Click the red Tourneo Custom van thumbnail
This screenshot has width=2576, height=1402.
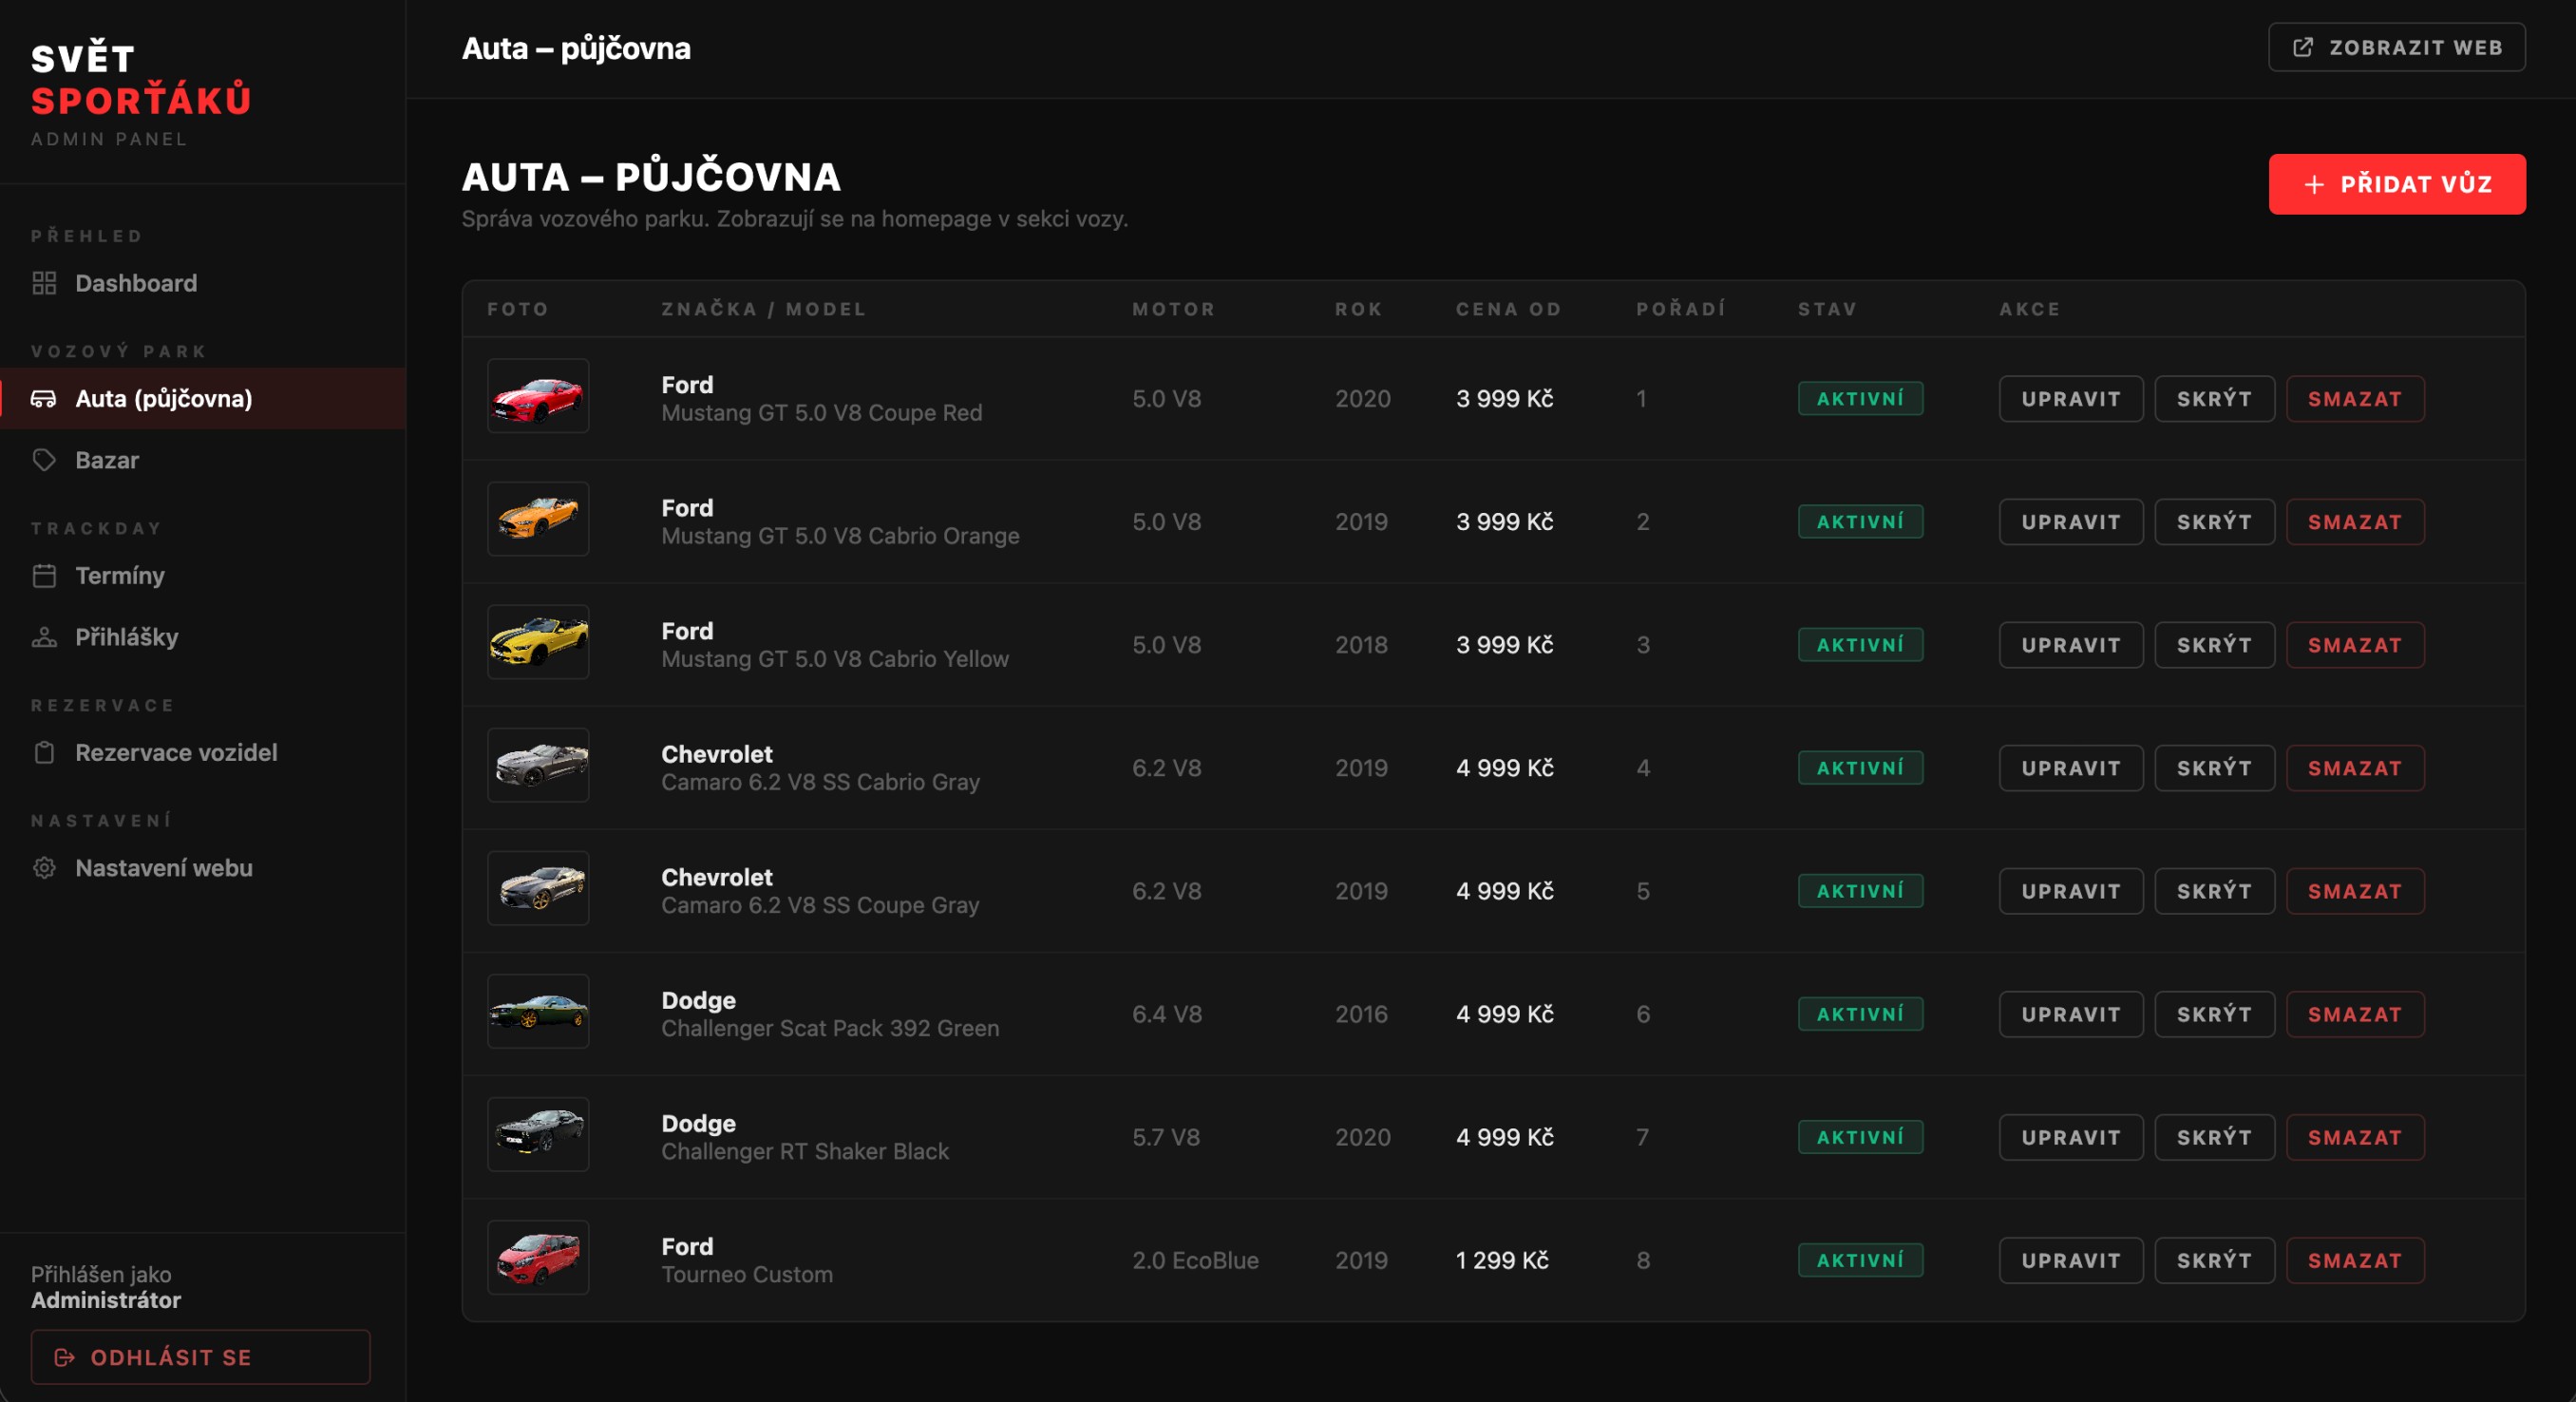click(x=538, y=1257)
